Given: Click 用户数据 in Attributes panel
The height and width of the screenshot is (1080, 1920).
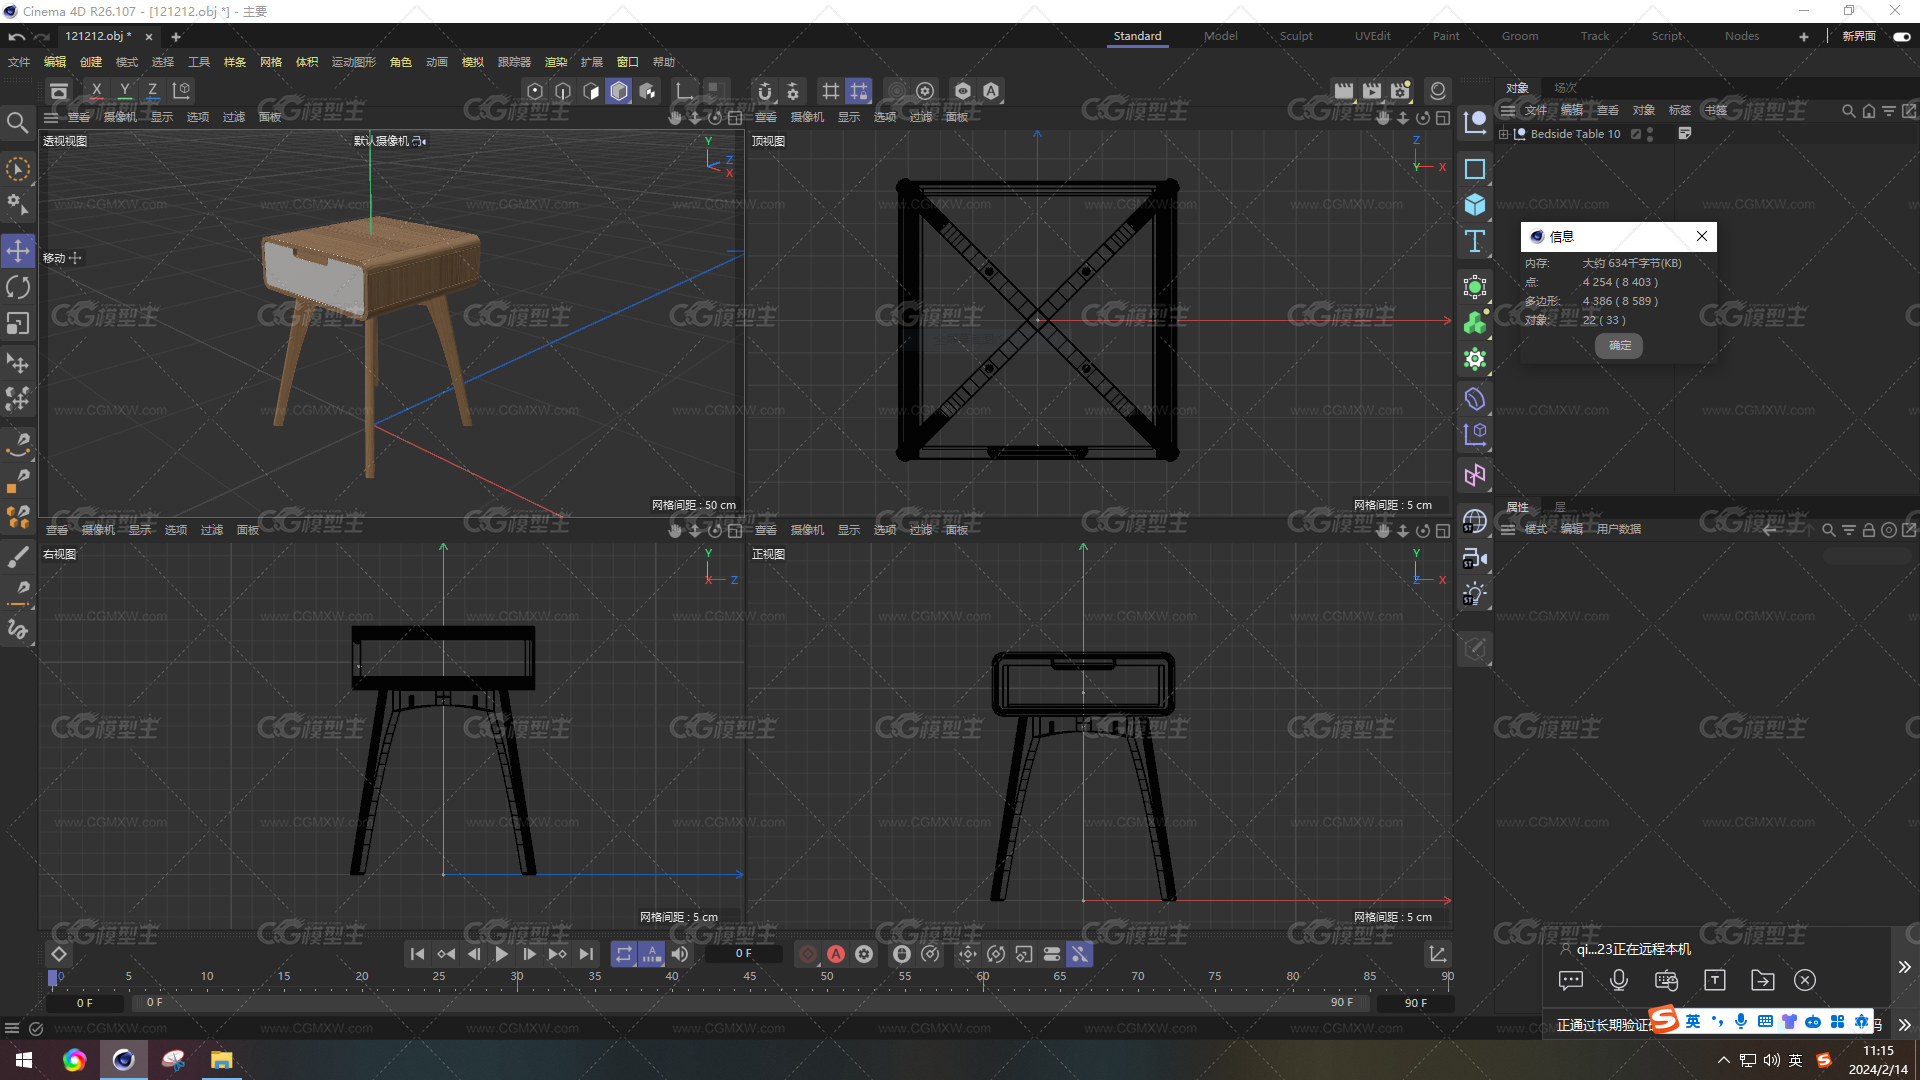Looking at the screenshot, I should (x=1618, y=529).
